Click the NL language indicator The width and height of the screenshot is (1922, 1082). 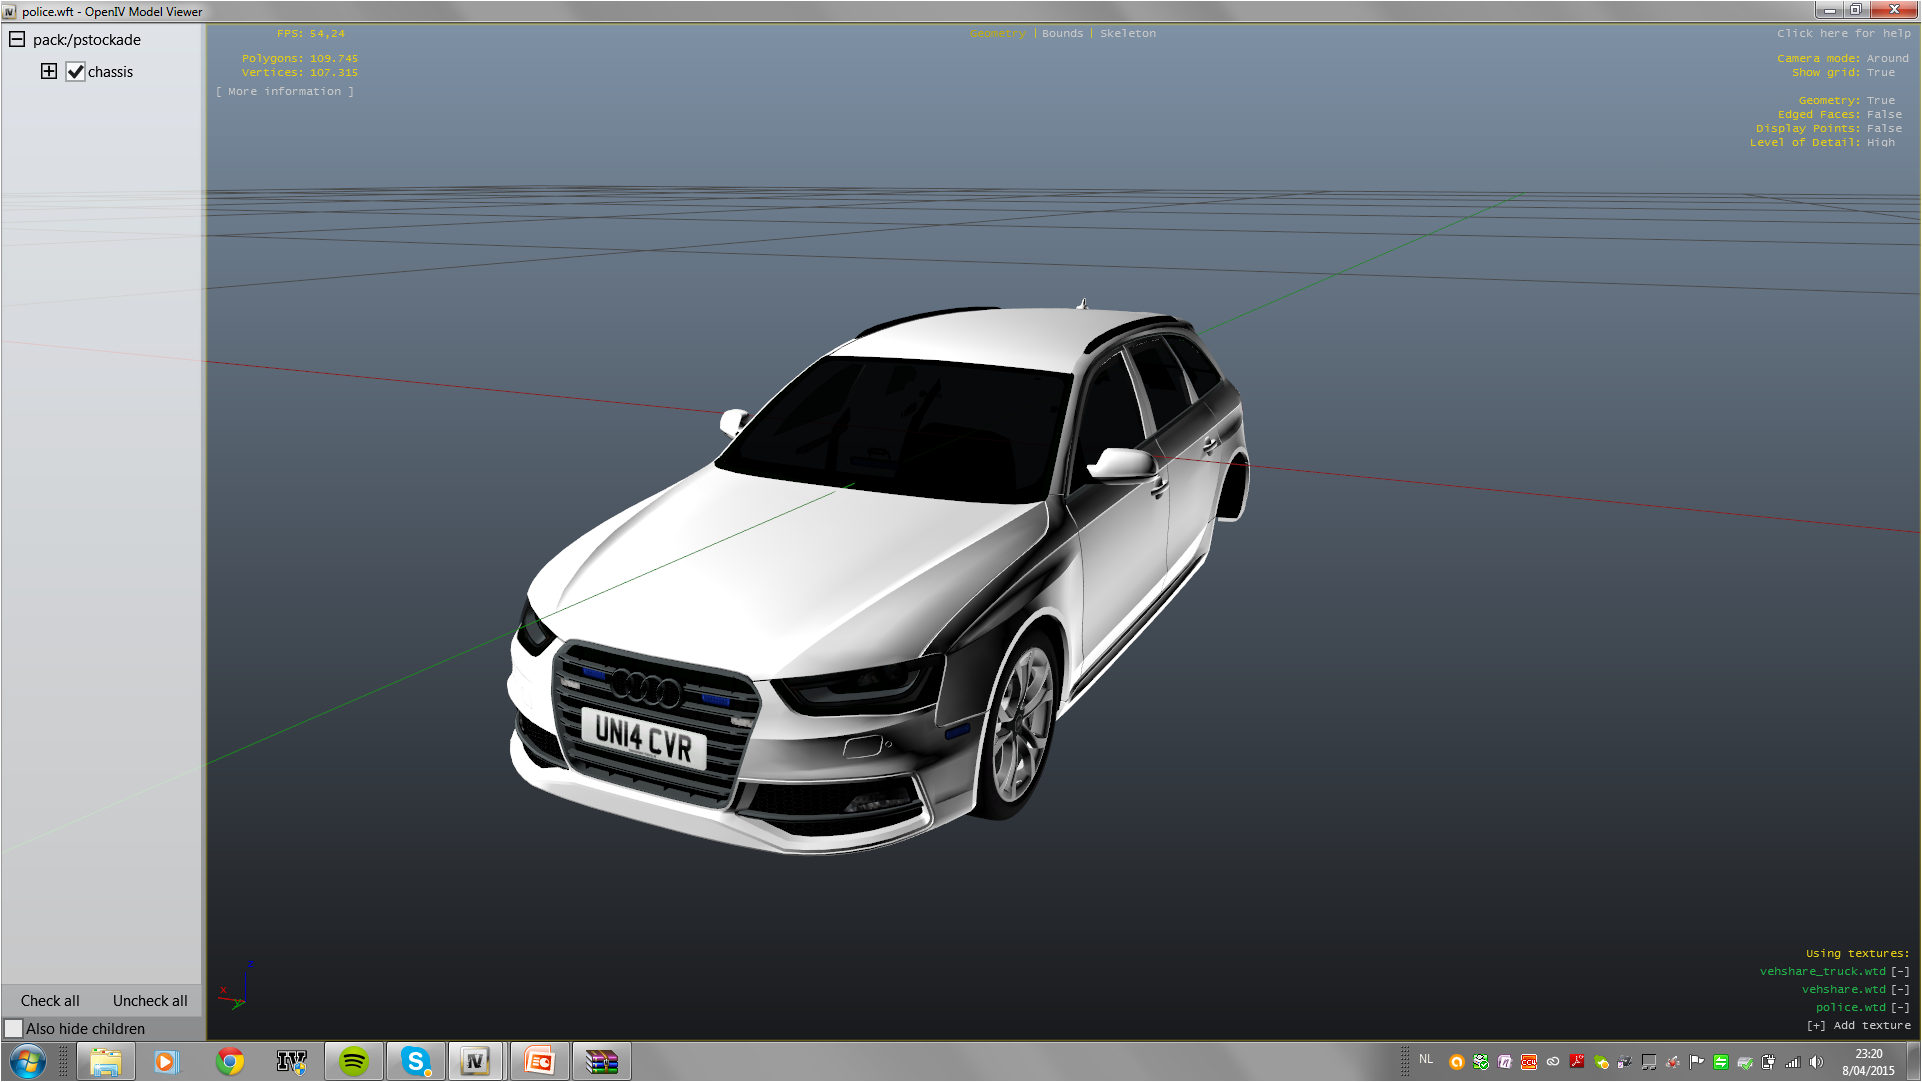(x=1426, y=1059)
